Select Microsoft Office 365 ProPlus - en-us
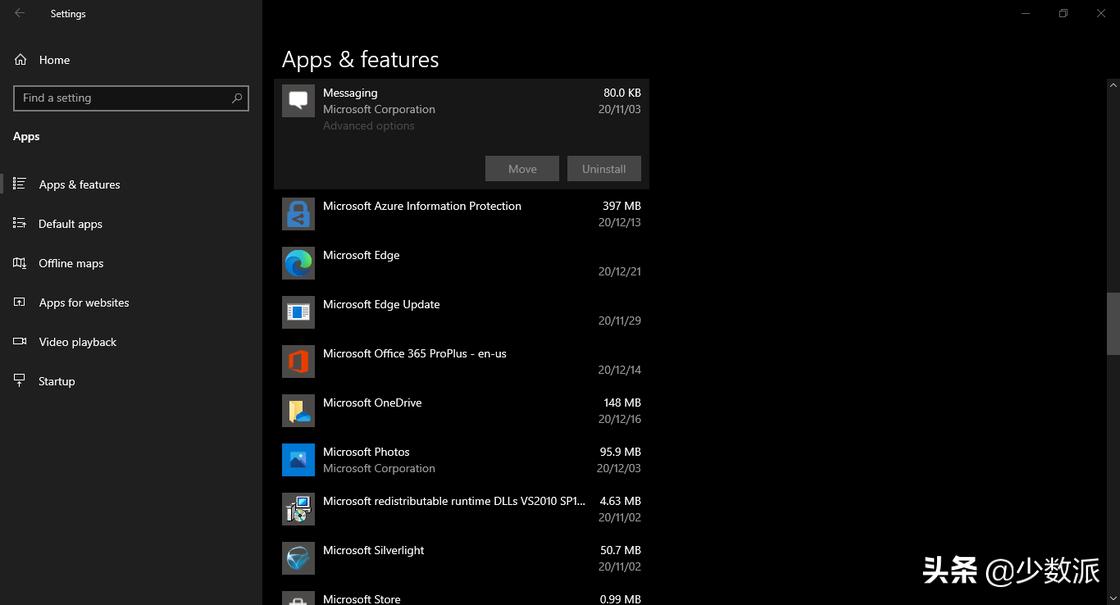 pos(461,361)
